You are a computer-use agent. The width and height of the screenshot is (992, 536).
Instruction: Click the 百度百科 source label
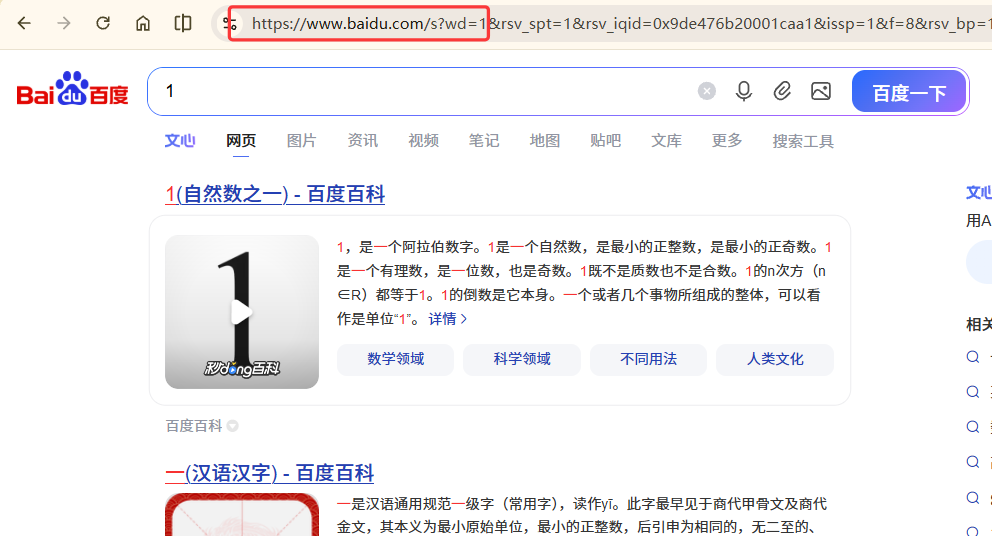(x=194, y=426)
